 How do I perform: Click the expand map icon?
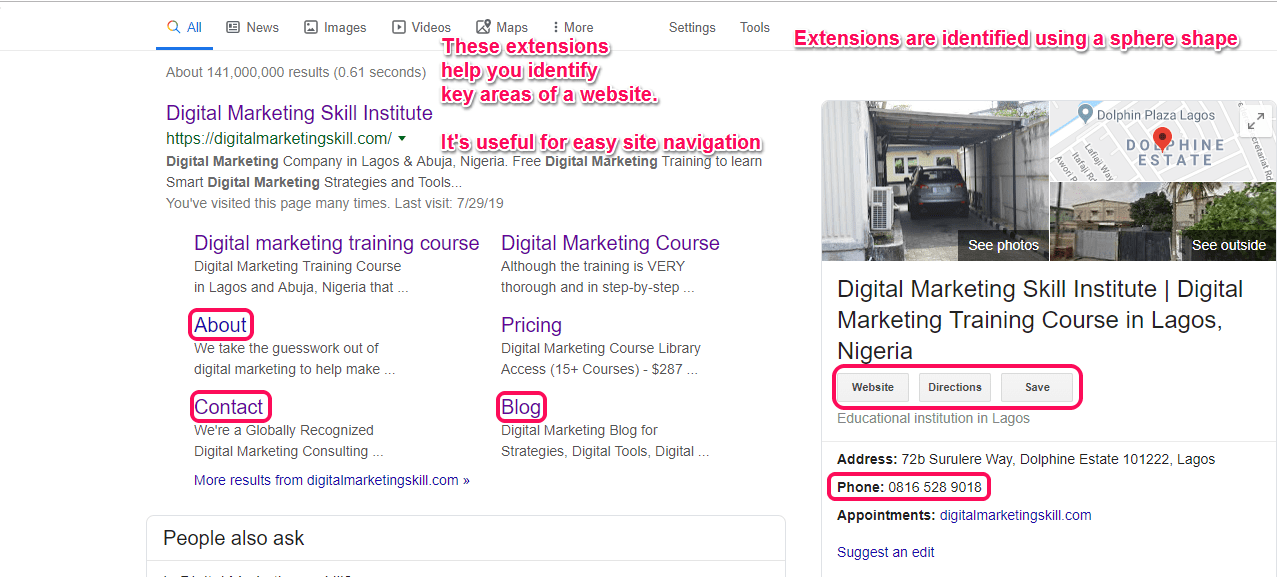(1254, 121)
